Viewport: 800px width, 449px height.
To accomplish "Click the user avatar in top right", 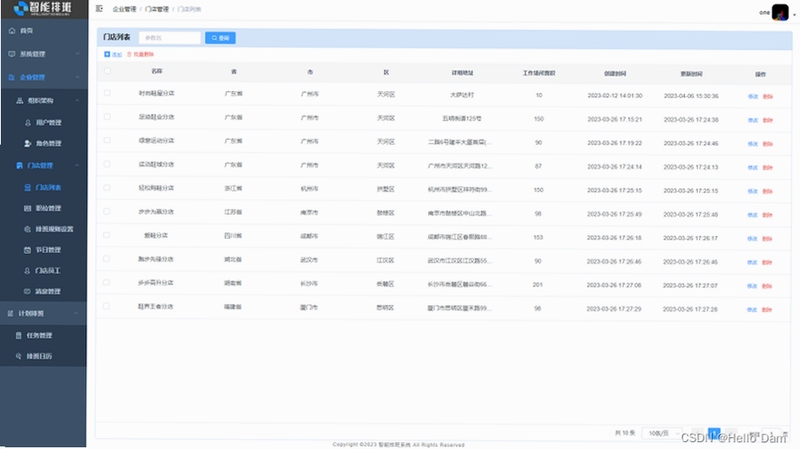I will coord(780,12).
